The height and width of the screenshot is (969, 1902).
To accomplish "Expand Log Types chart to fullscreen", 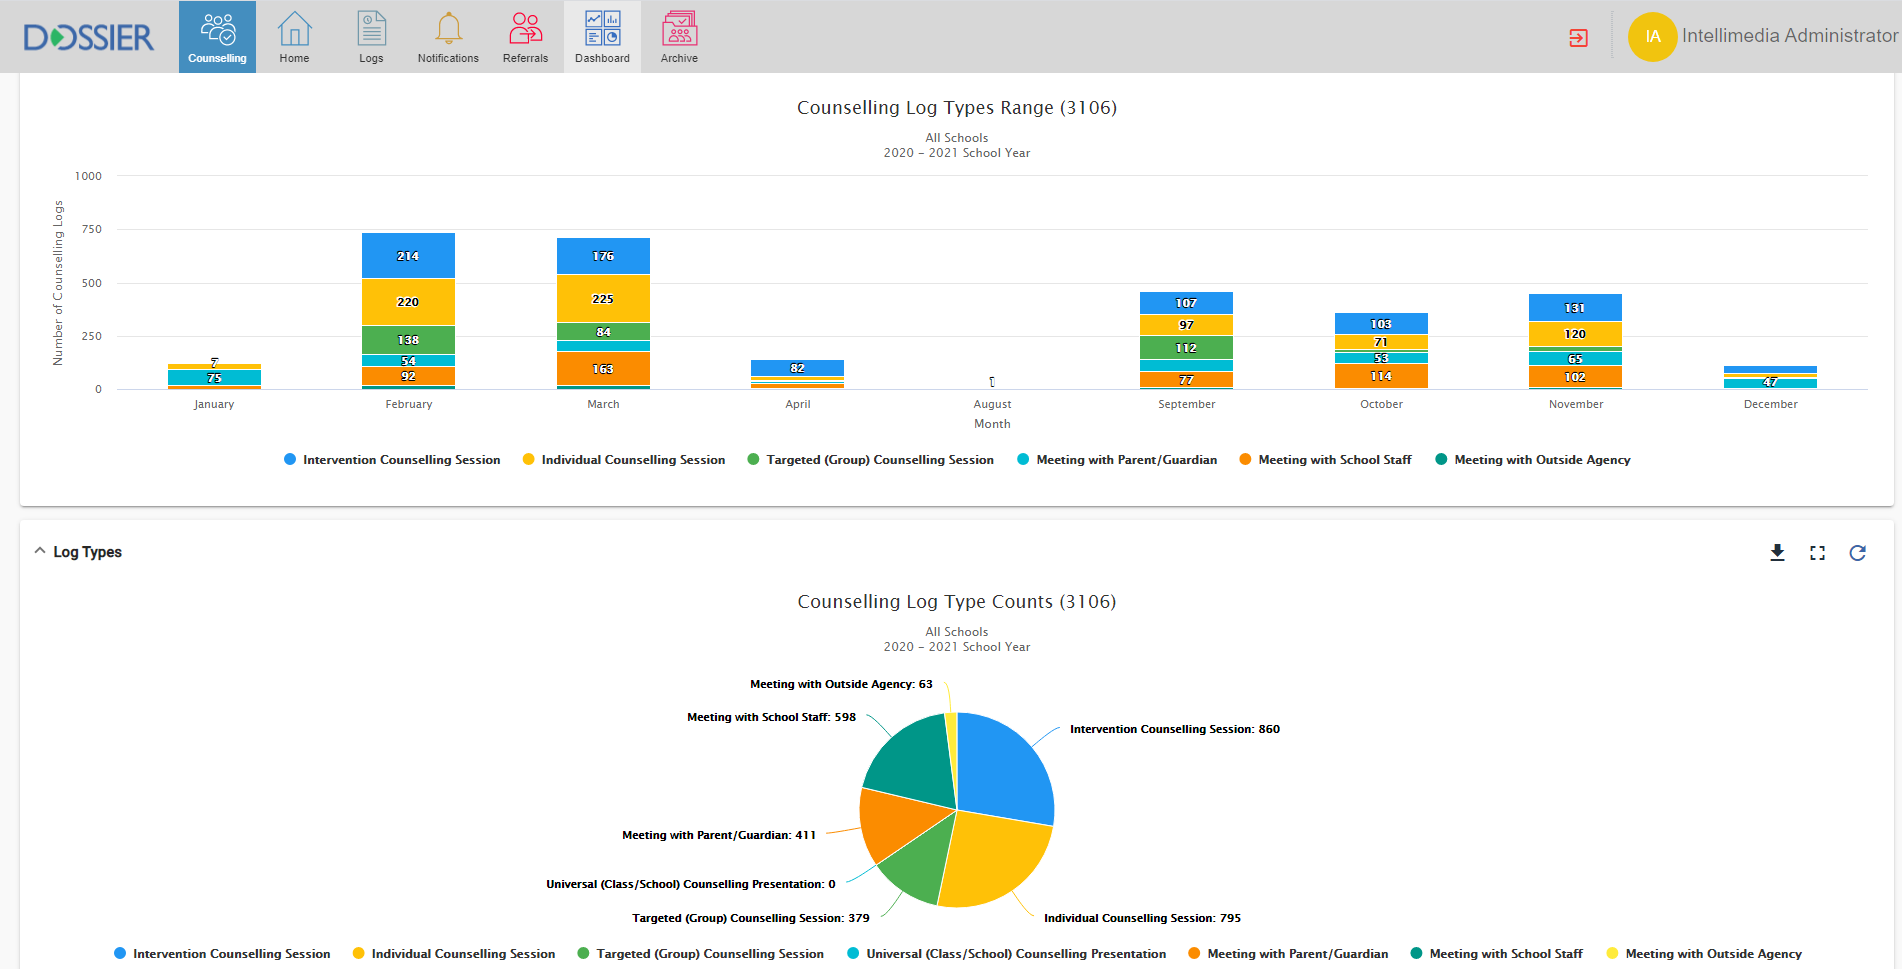I will click(1817, 553).
